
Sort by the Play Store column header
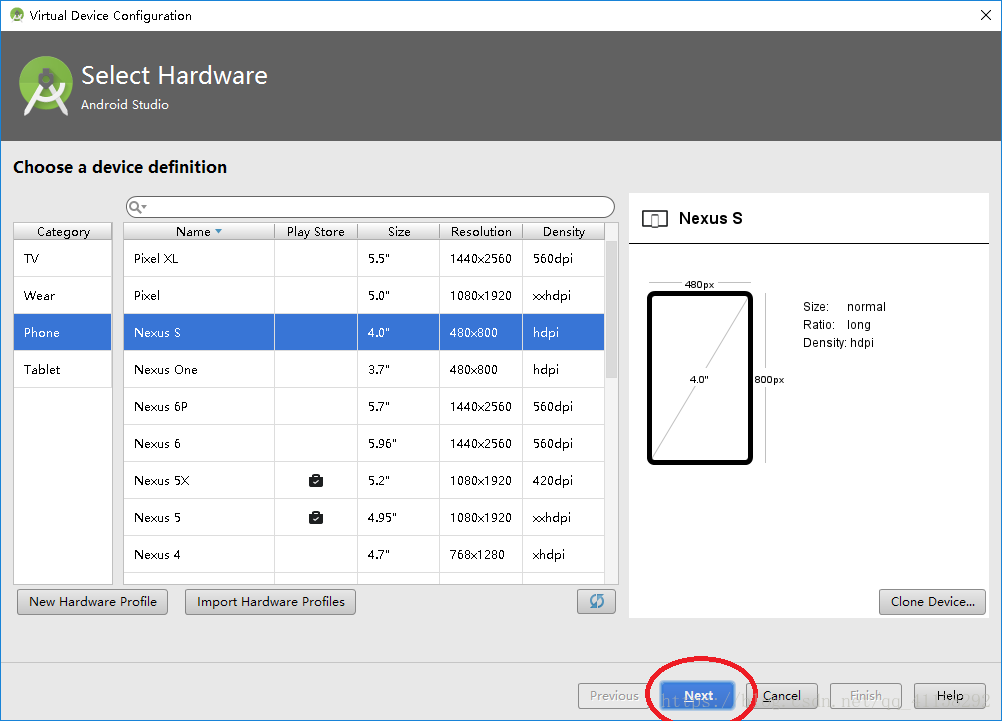click(x=316, y=231)
